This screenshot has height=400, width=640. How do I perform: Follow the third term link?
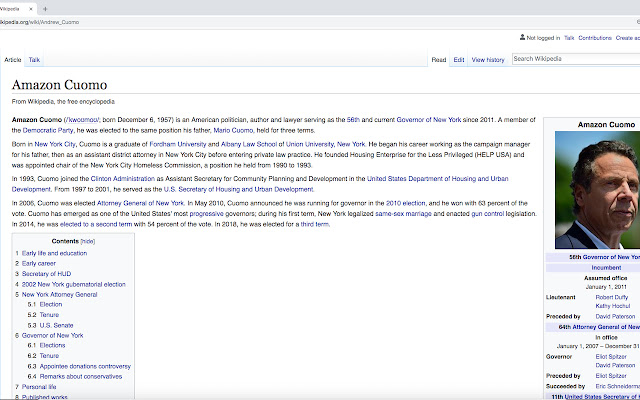(x=315, y=224)
